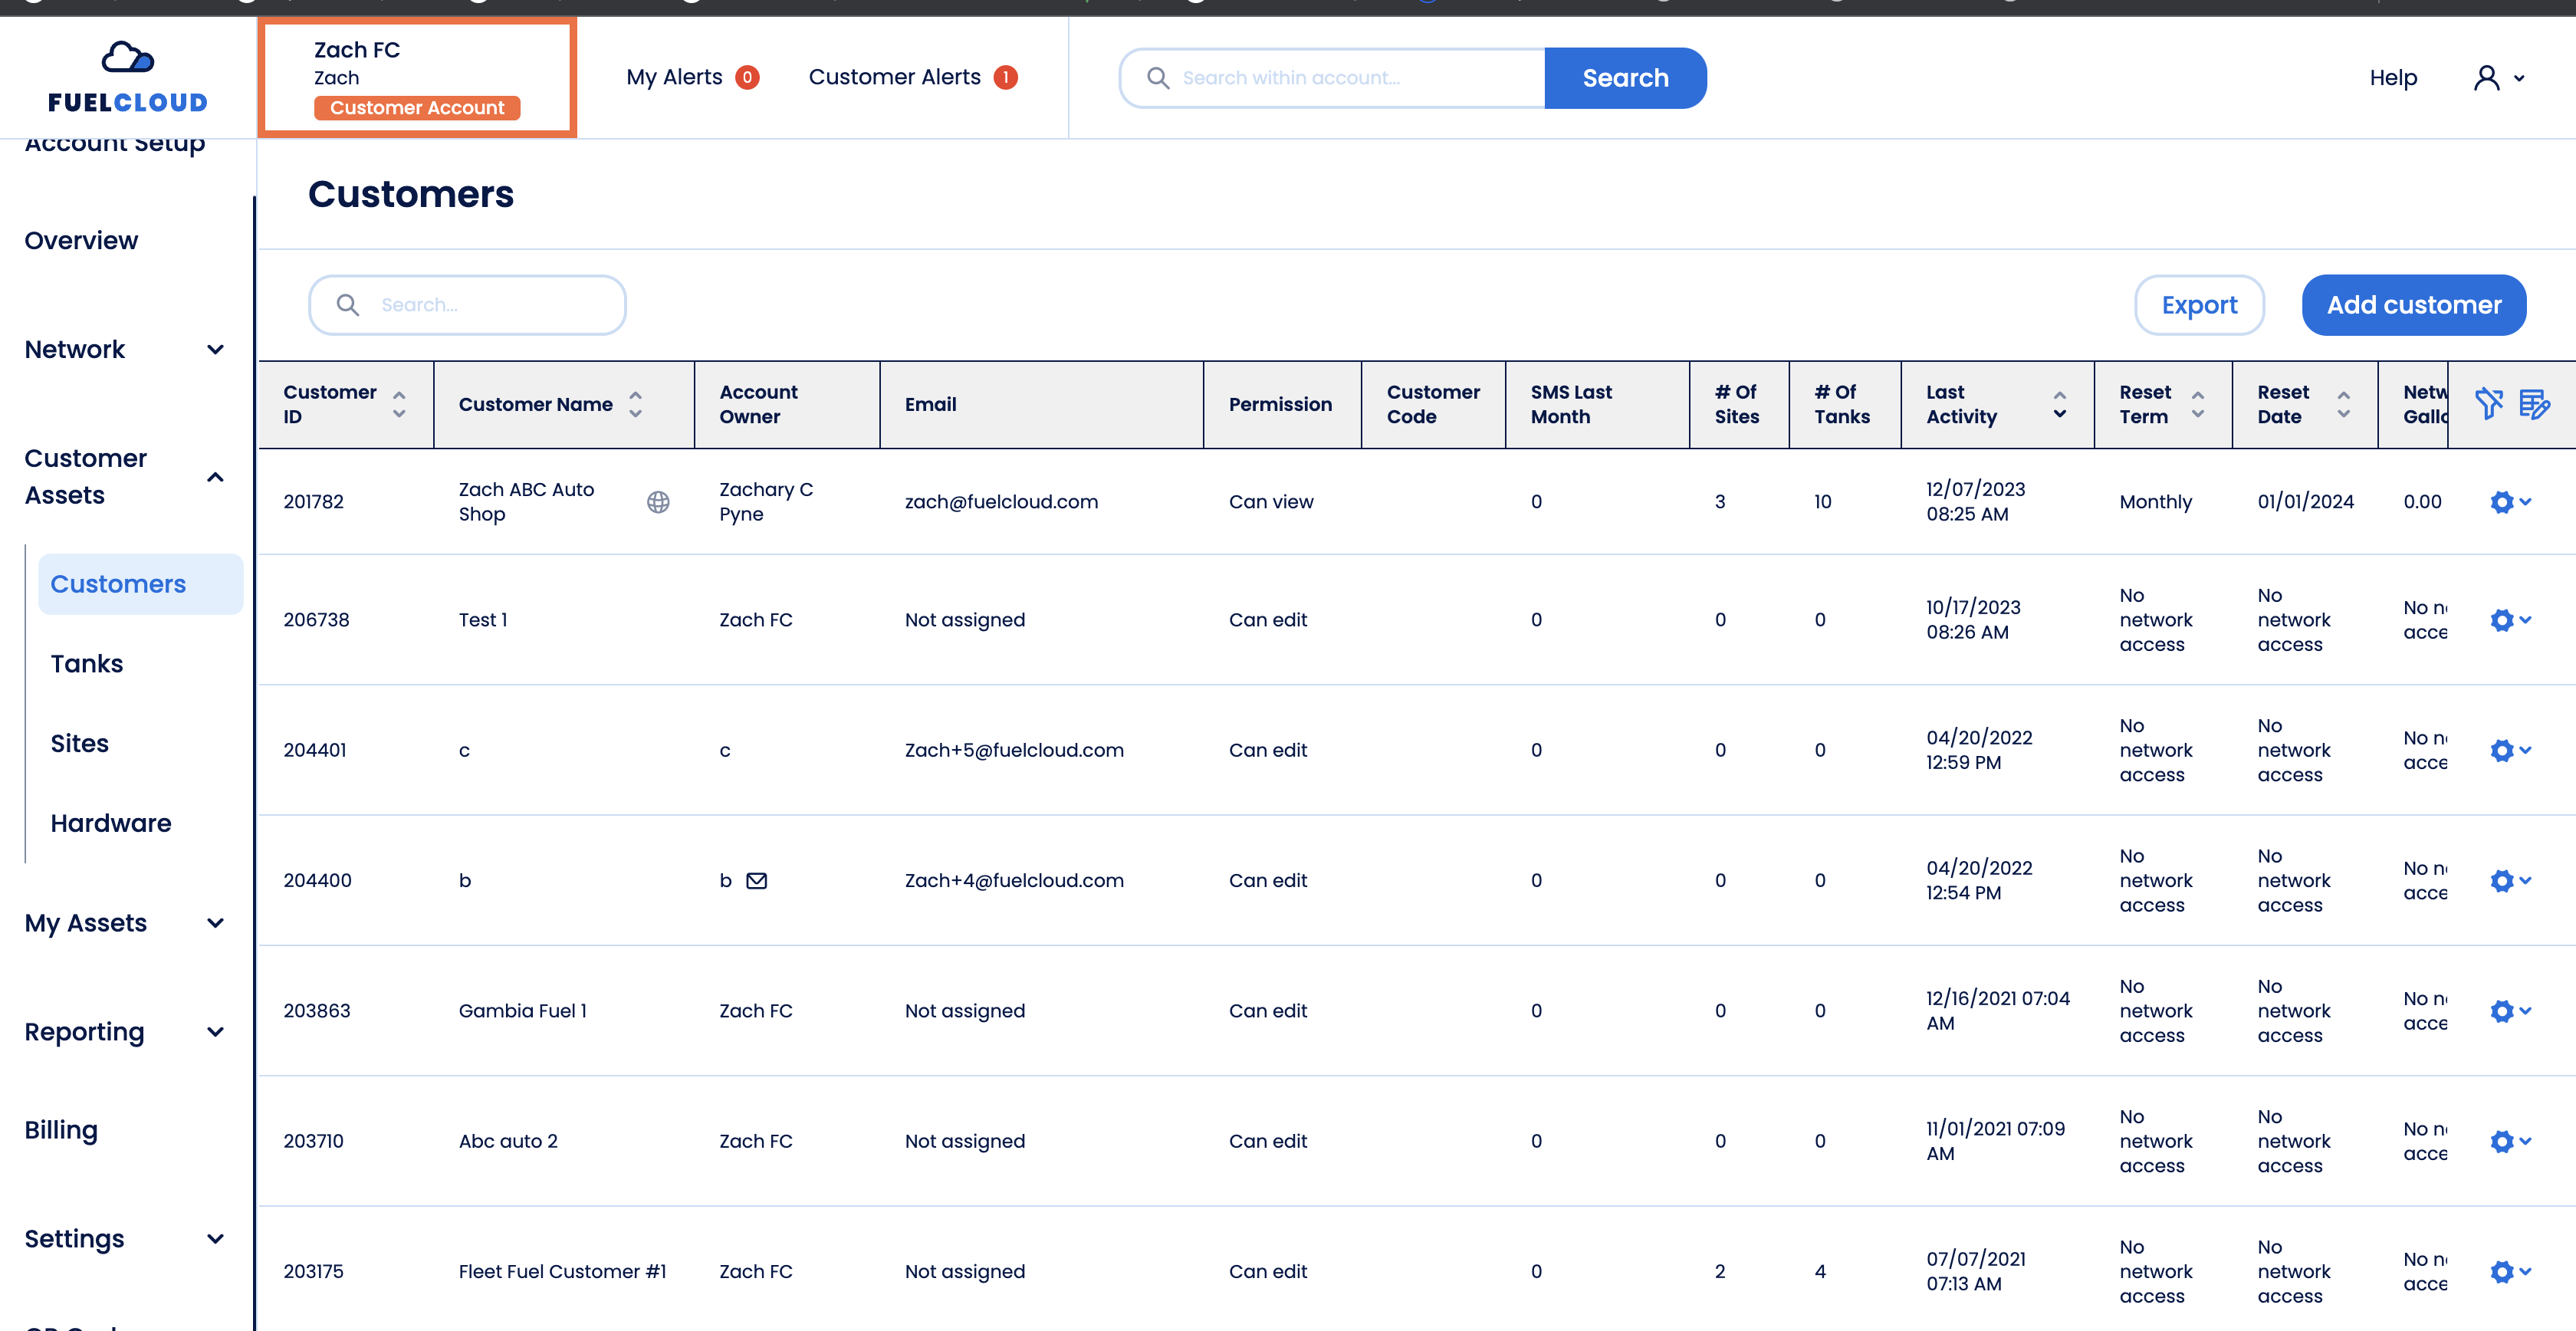
Task: Focus the customers table Search field
Action: tap(467, 305)
